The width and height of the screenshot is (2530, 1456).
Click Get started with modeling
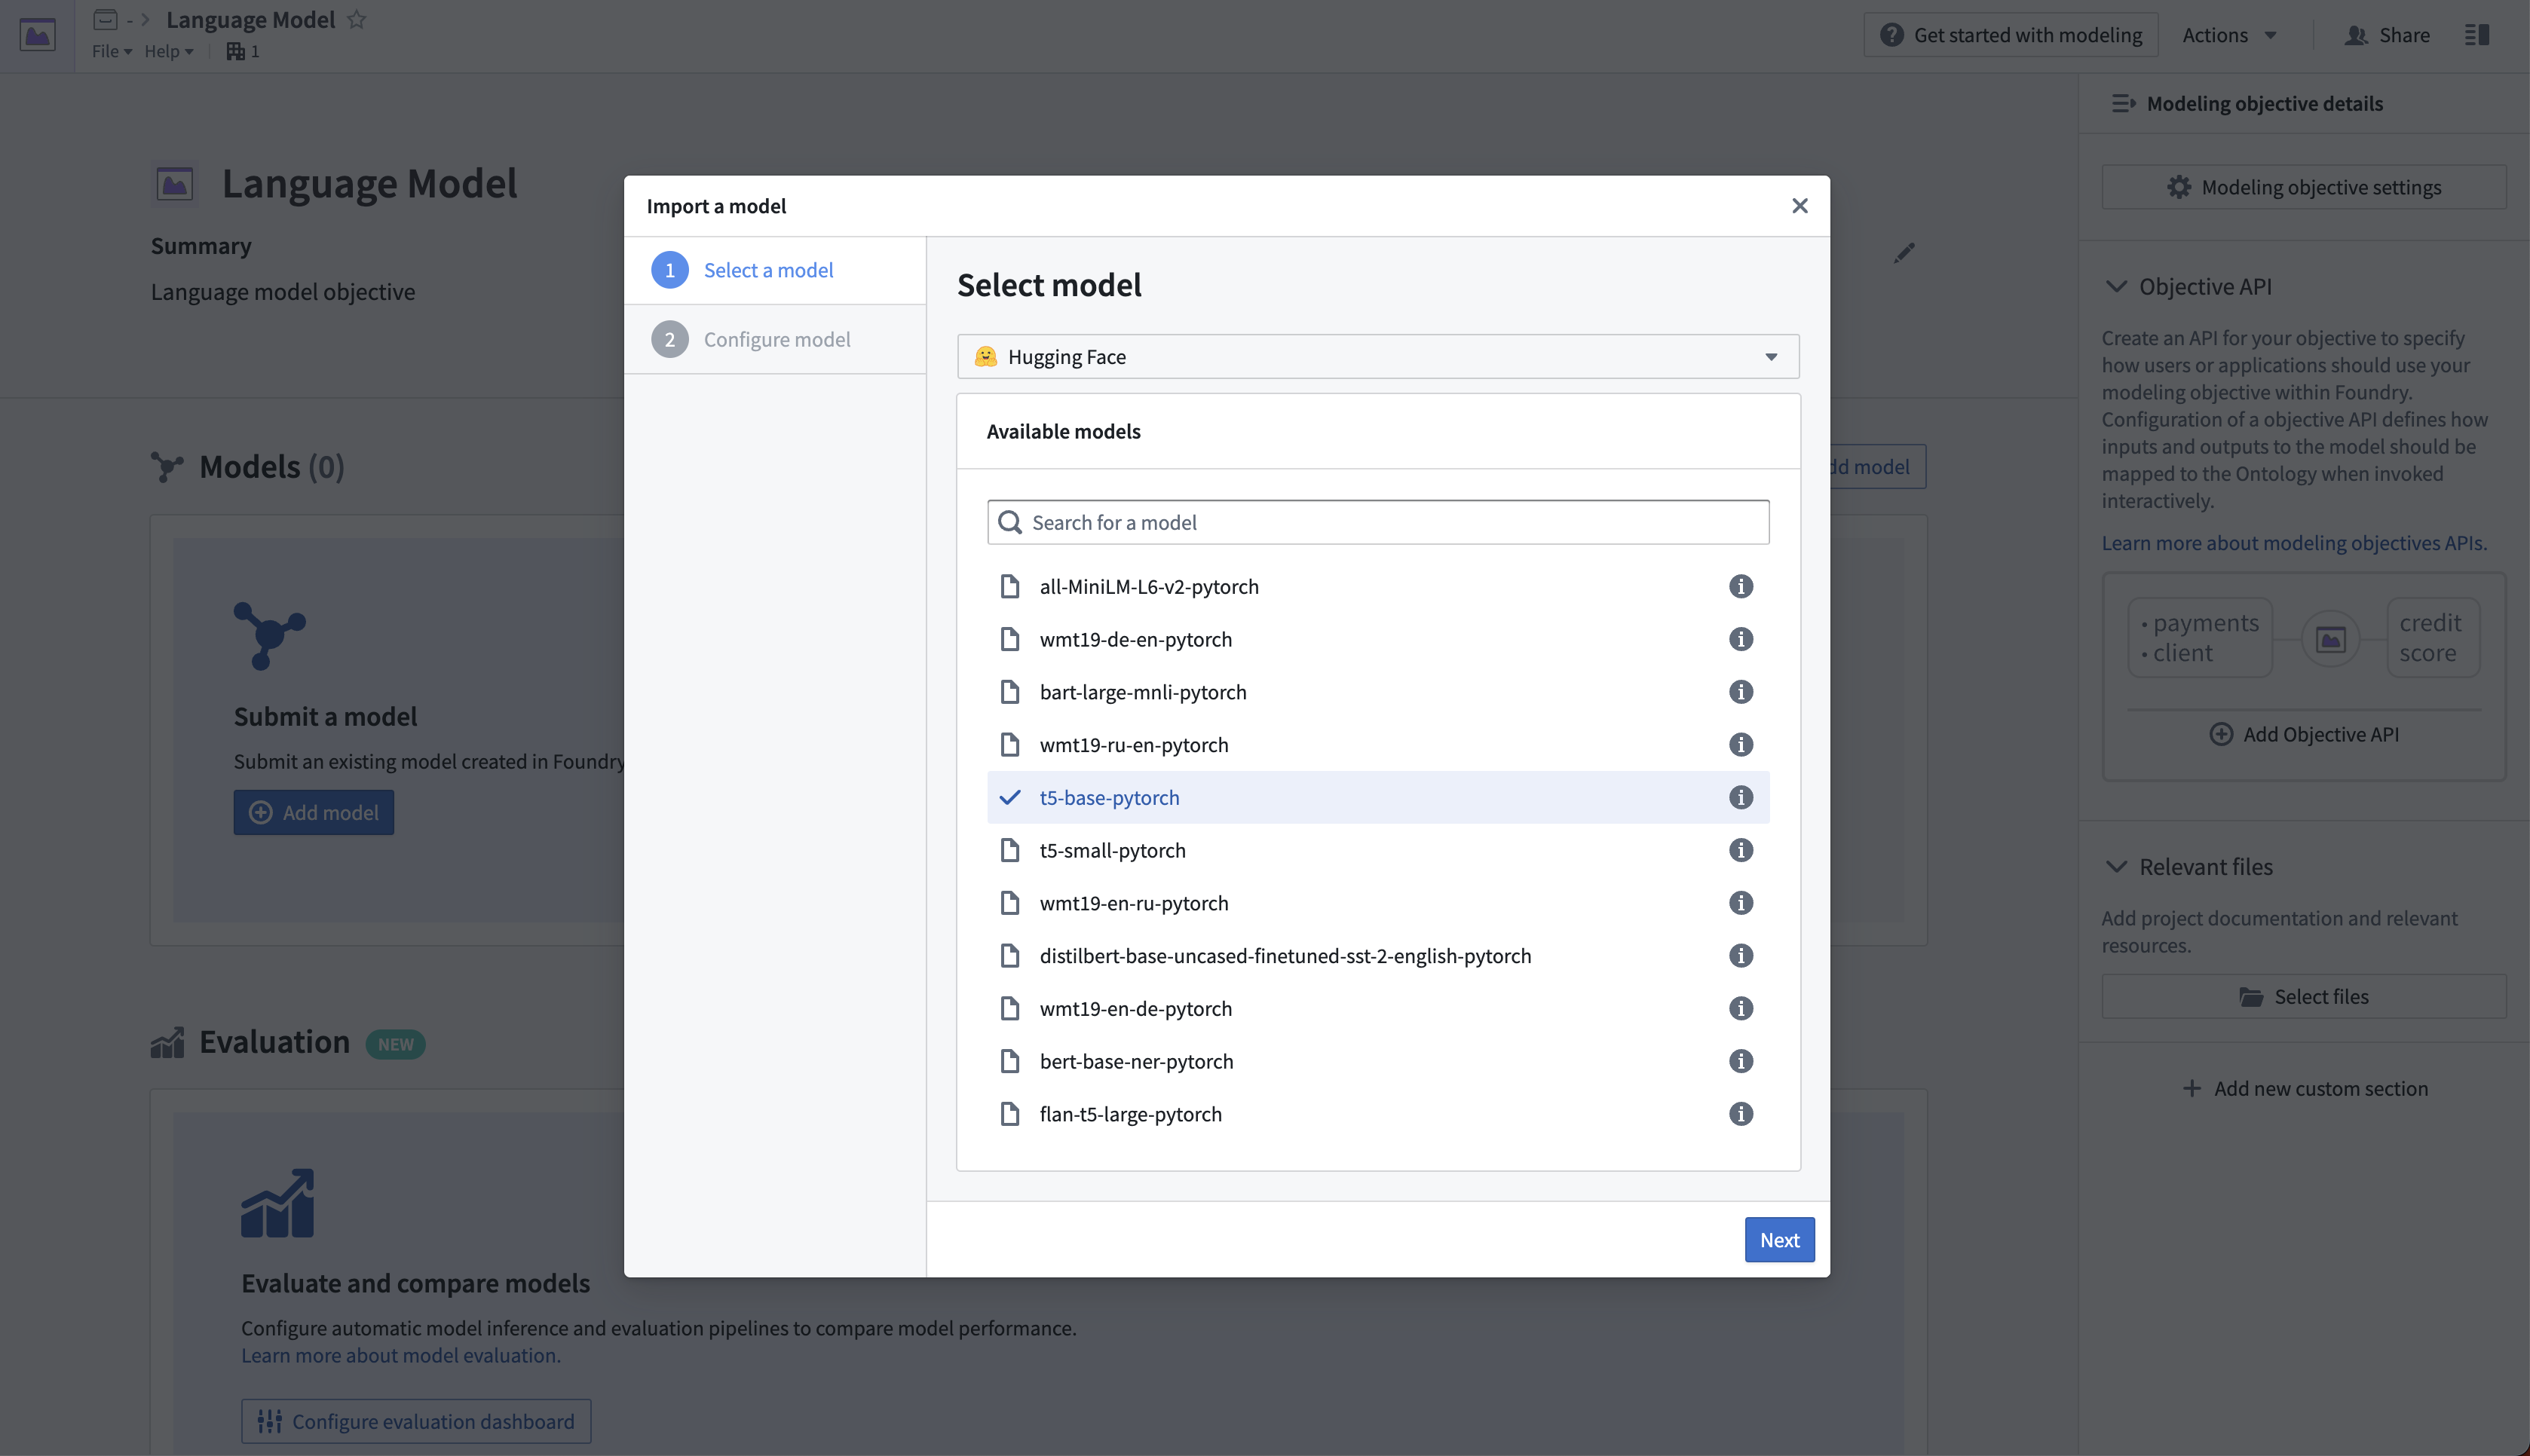click(x=2010, y=35)
